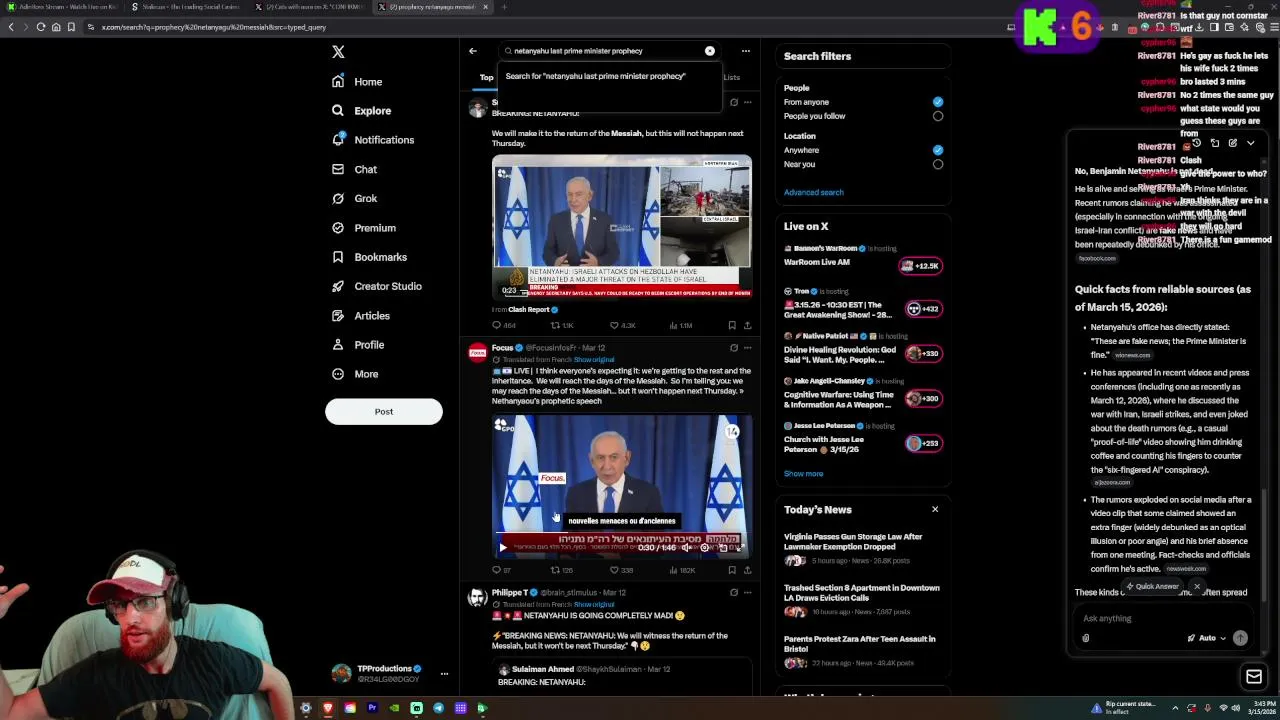This screenshot has height=720, width=1280.
Task: Select Near you location filter
Action: tap(938, 164)
